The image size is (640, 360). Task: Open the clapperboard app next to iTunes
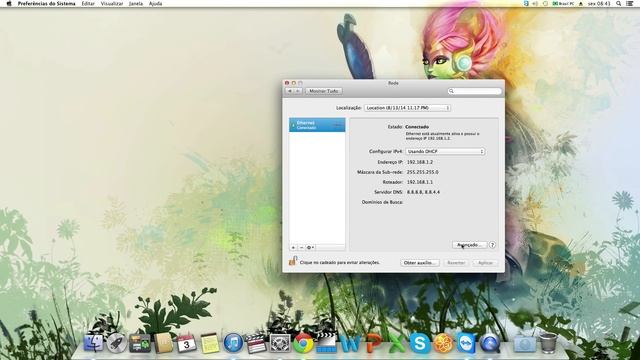click(256, 343)
